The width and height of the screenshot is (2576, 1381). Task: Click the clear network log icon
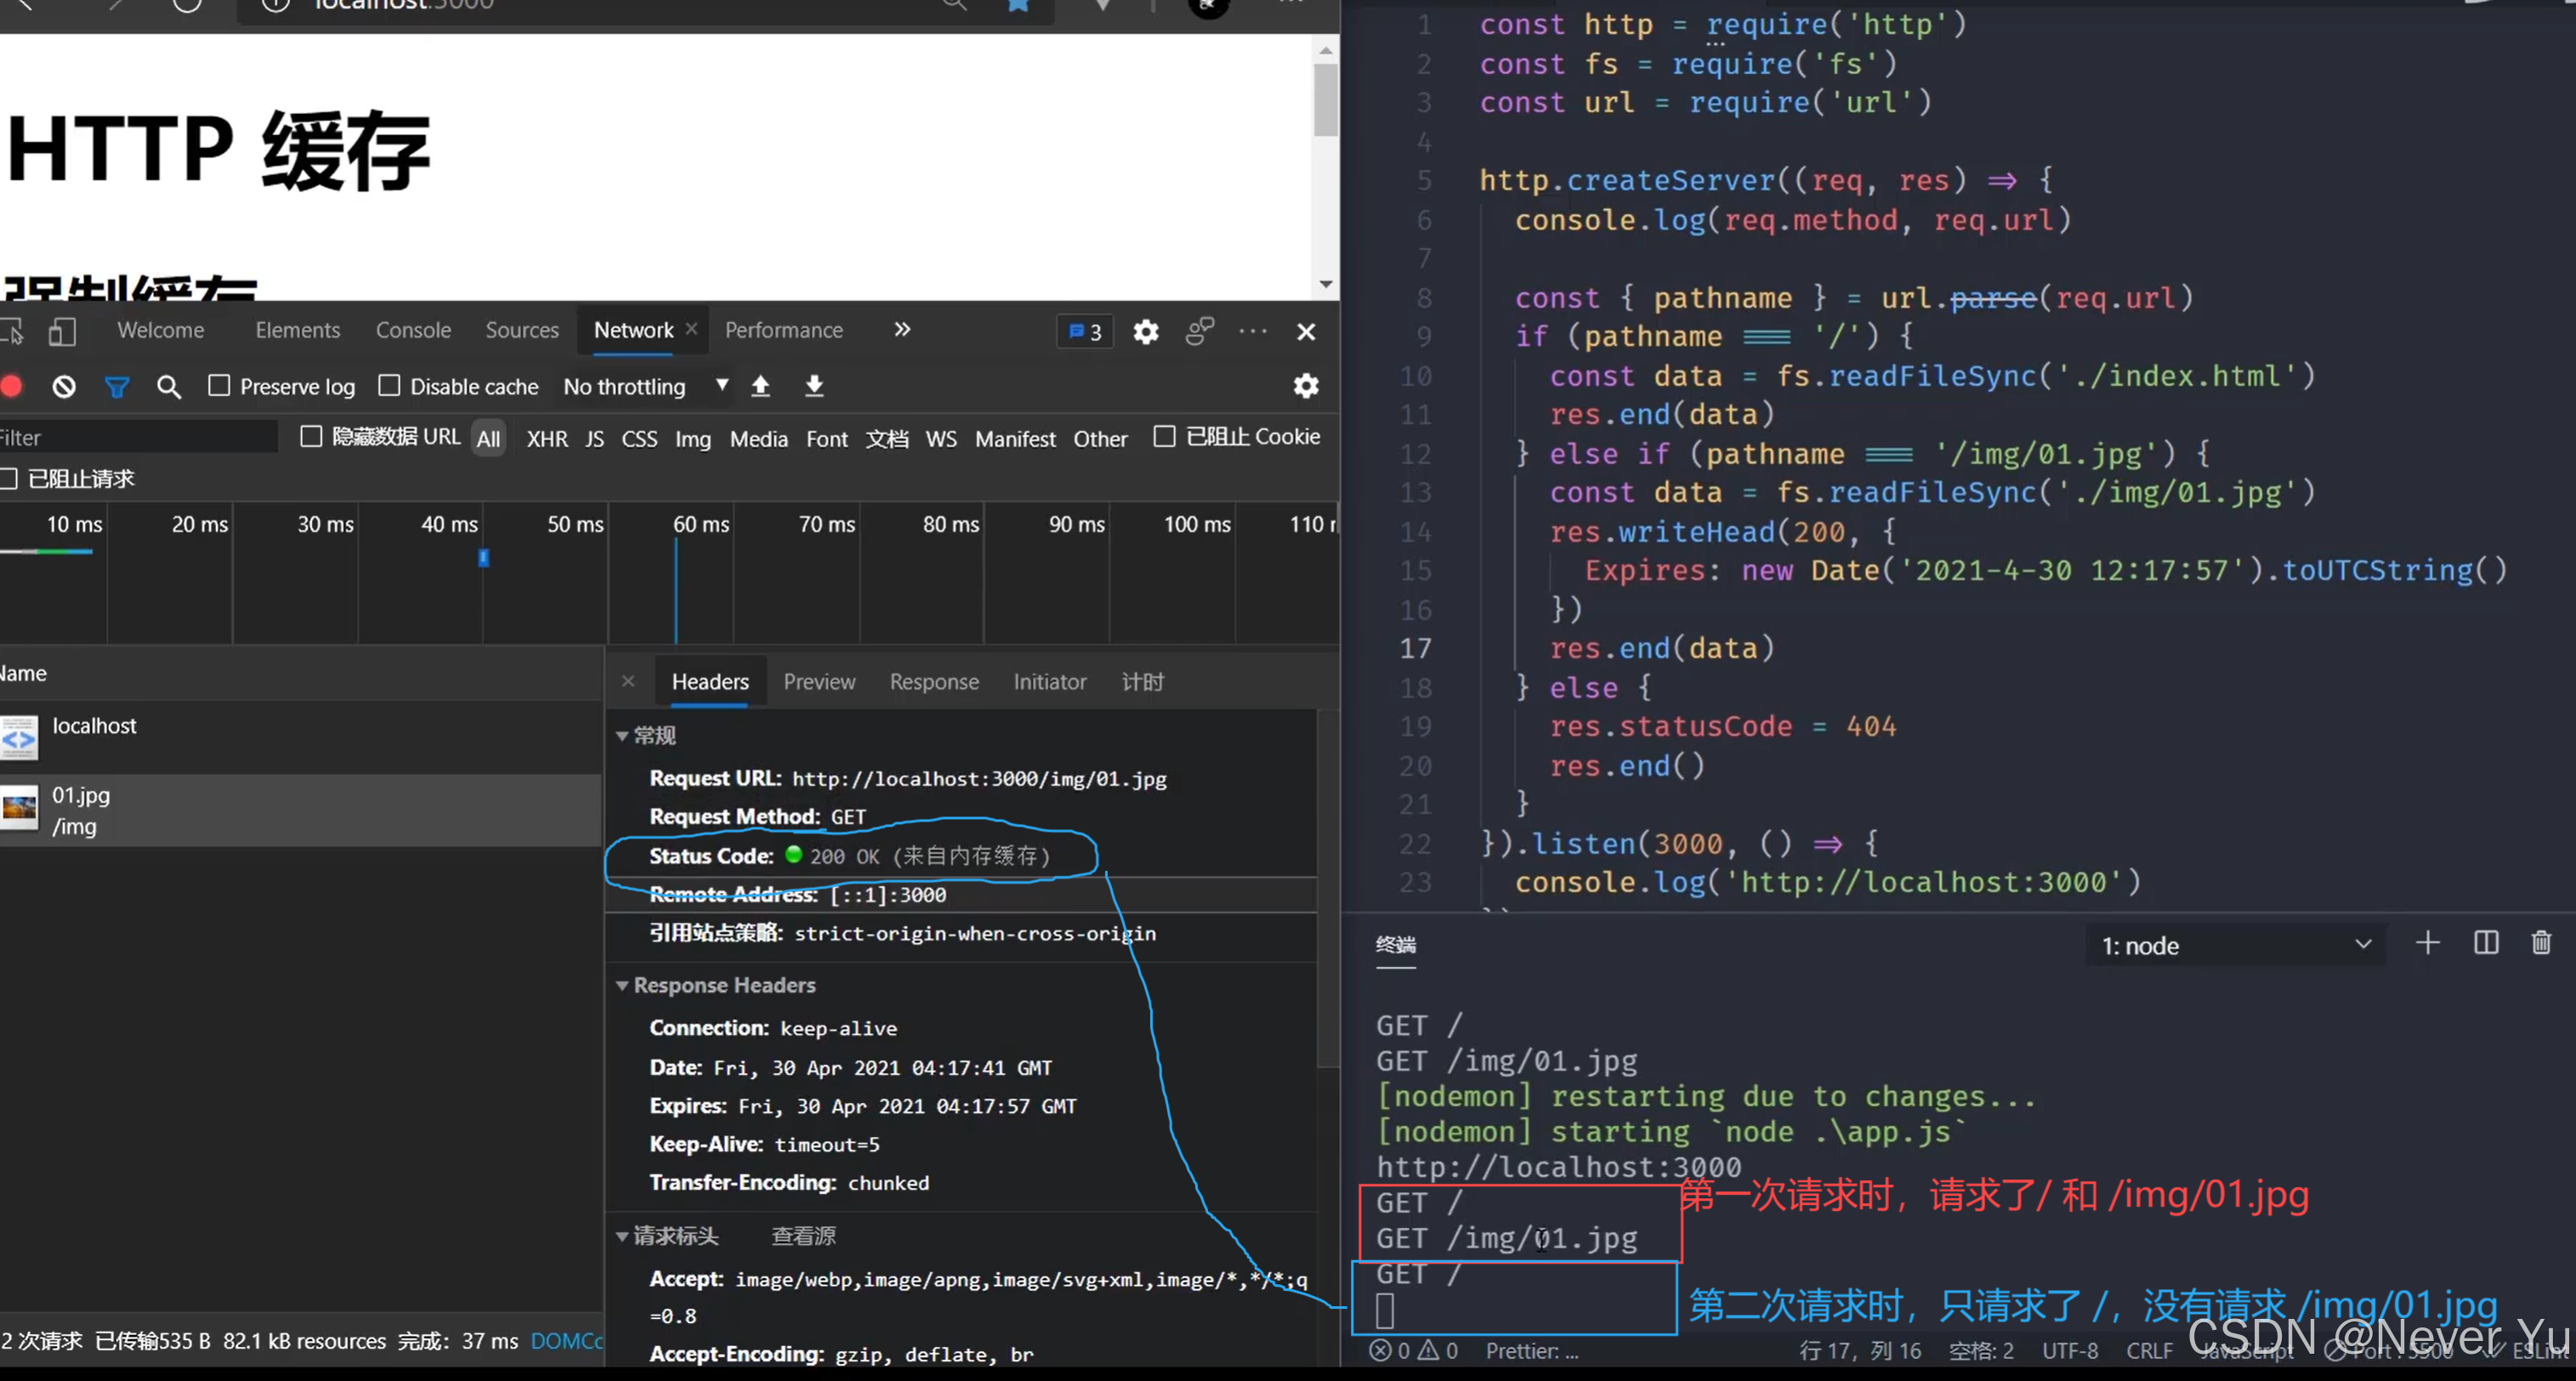[x=64, y=386]
